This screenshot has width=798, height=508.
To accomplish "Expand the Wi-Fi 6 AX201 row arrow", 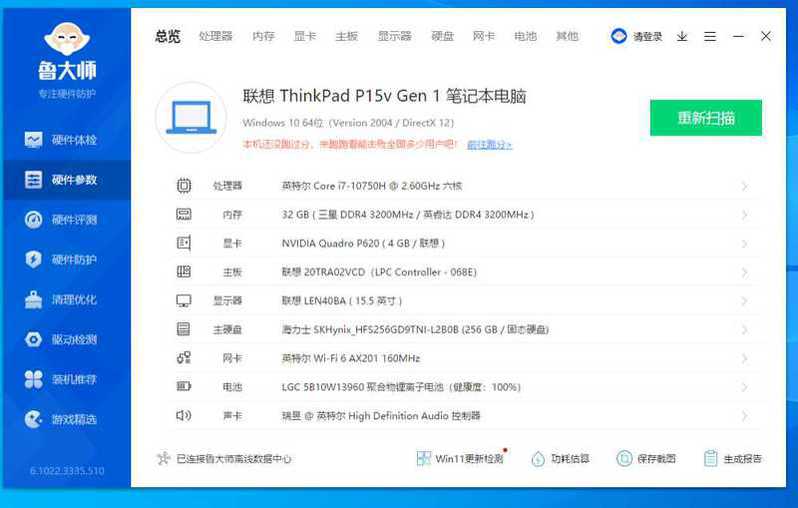I will 745,358.
